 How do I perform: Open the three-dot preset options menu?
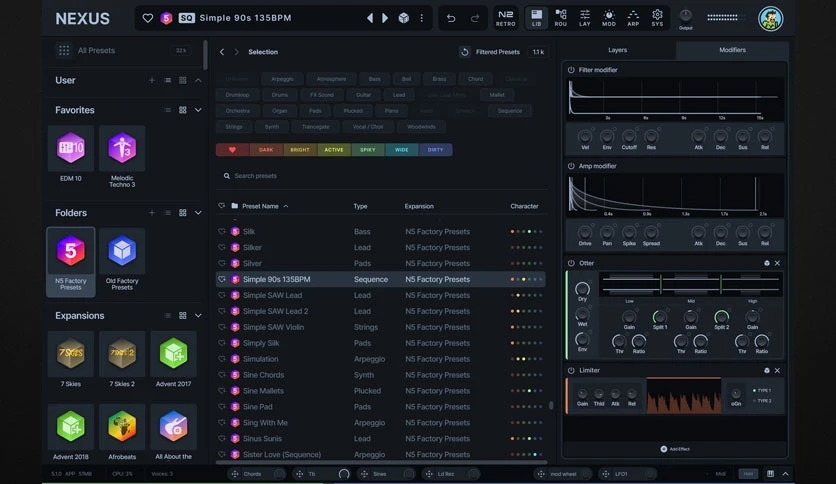coord(422,18)
